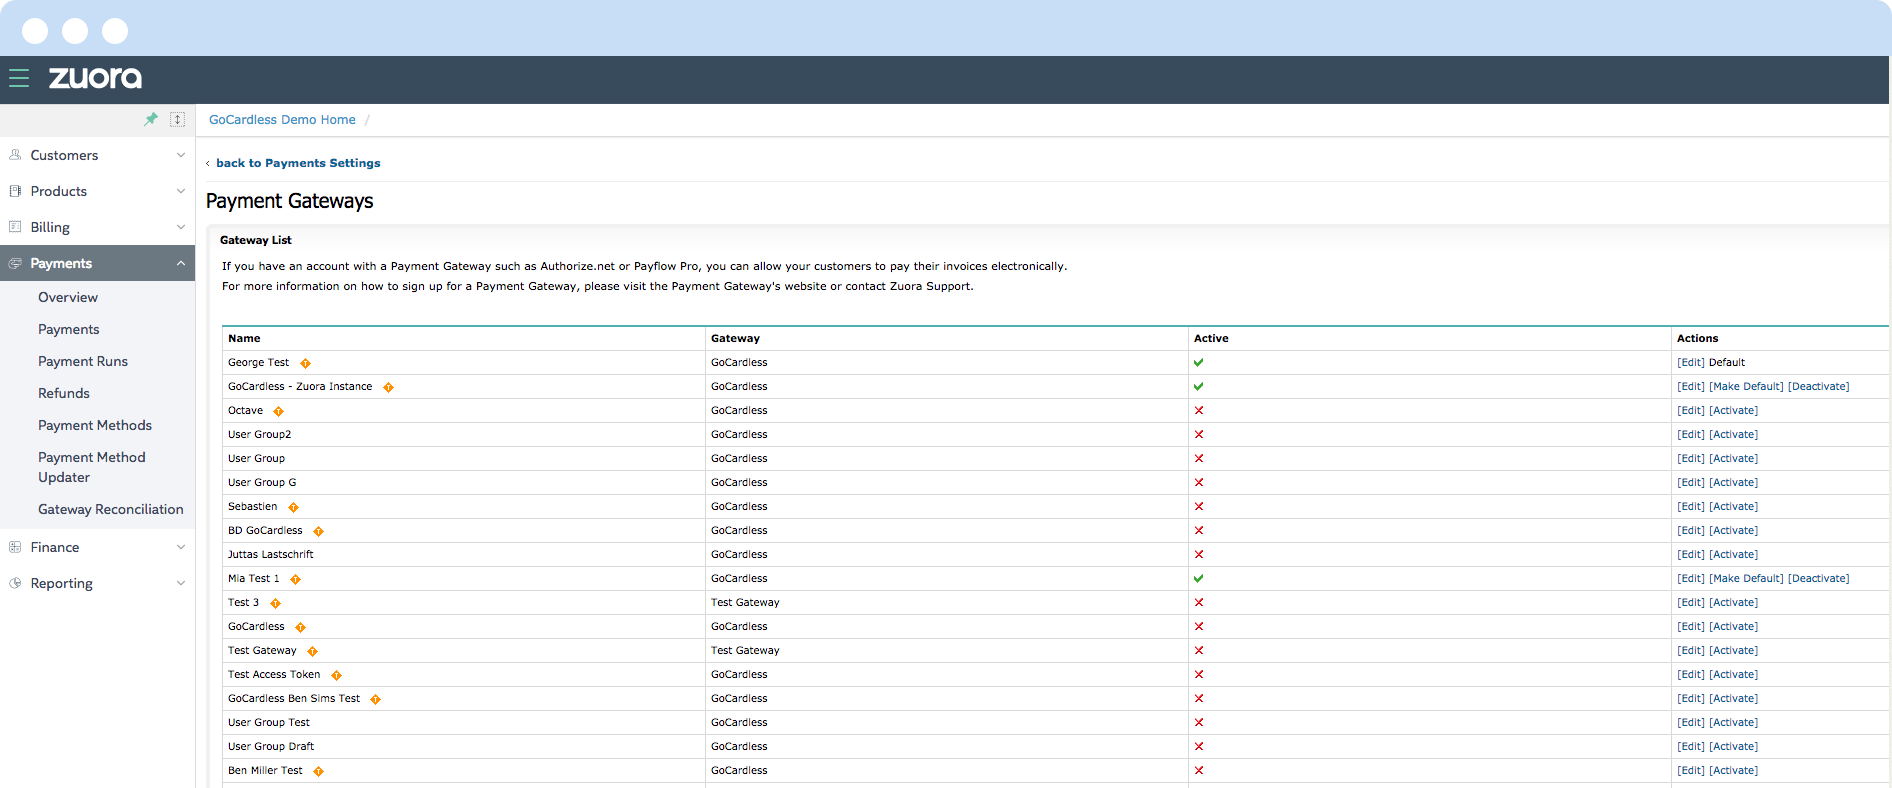The image size is (1892, 788).
Task: Click the sidebar collapse-all icon
Action: (177, 119)
